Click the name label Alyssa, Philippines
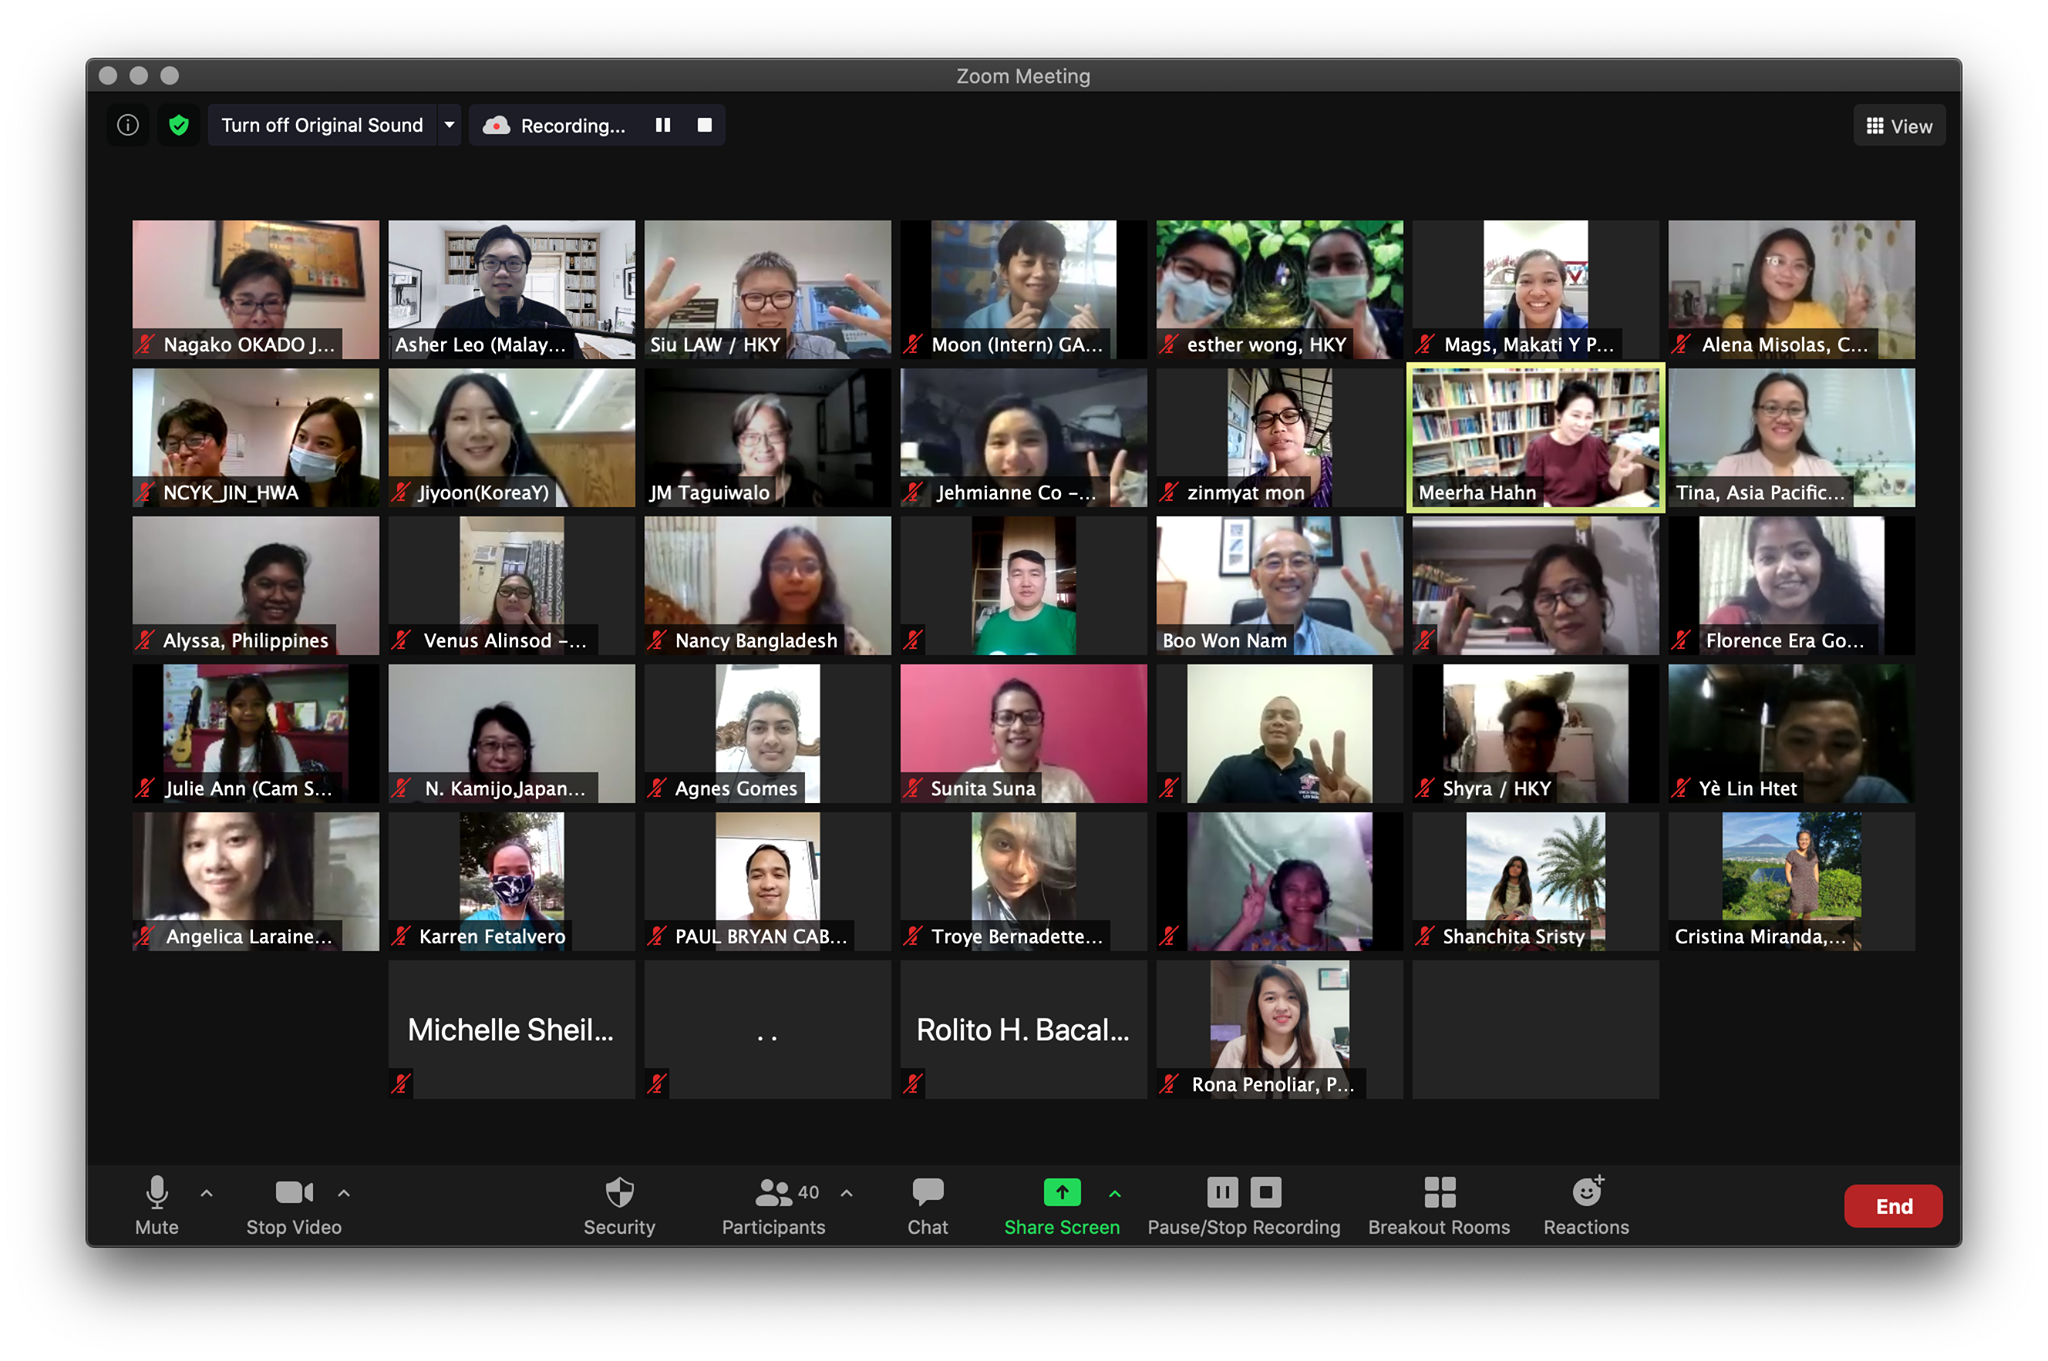Image resolution: width=2048 pixels, height=1361 pixels. (246, 640)
